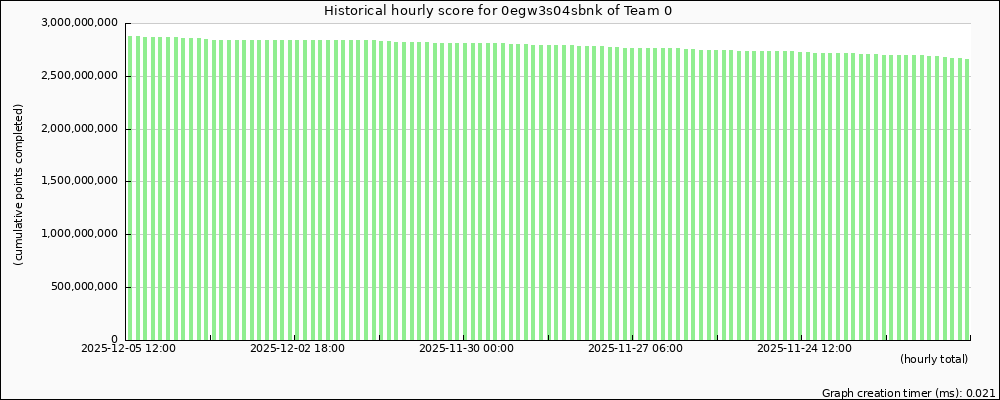Screen dimensions: 1000x400
Task: Select the 1,000,000,000 y-axis label
Action: [80, 234]
